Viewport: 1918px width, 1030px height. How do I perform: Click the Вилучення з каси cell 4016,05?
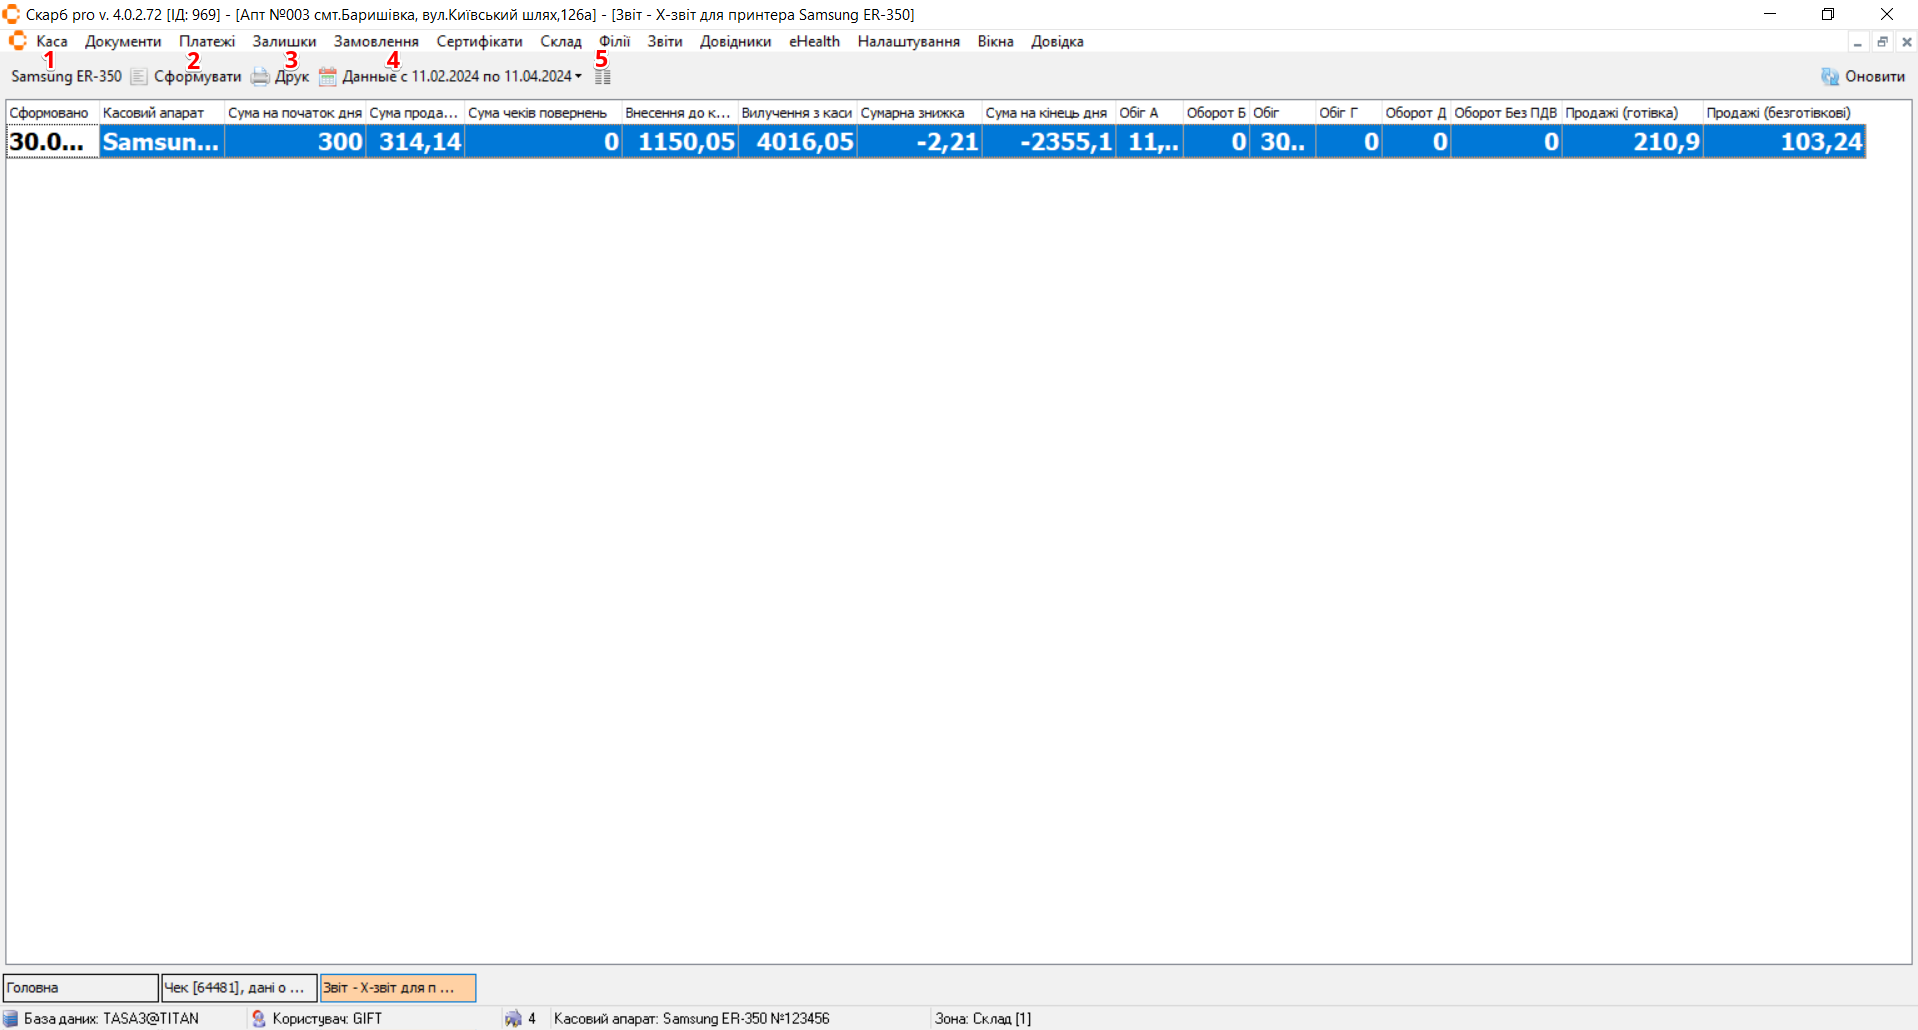797,142
